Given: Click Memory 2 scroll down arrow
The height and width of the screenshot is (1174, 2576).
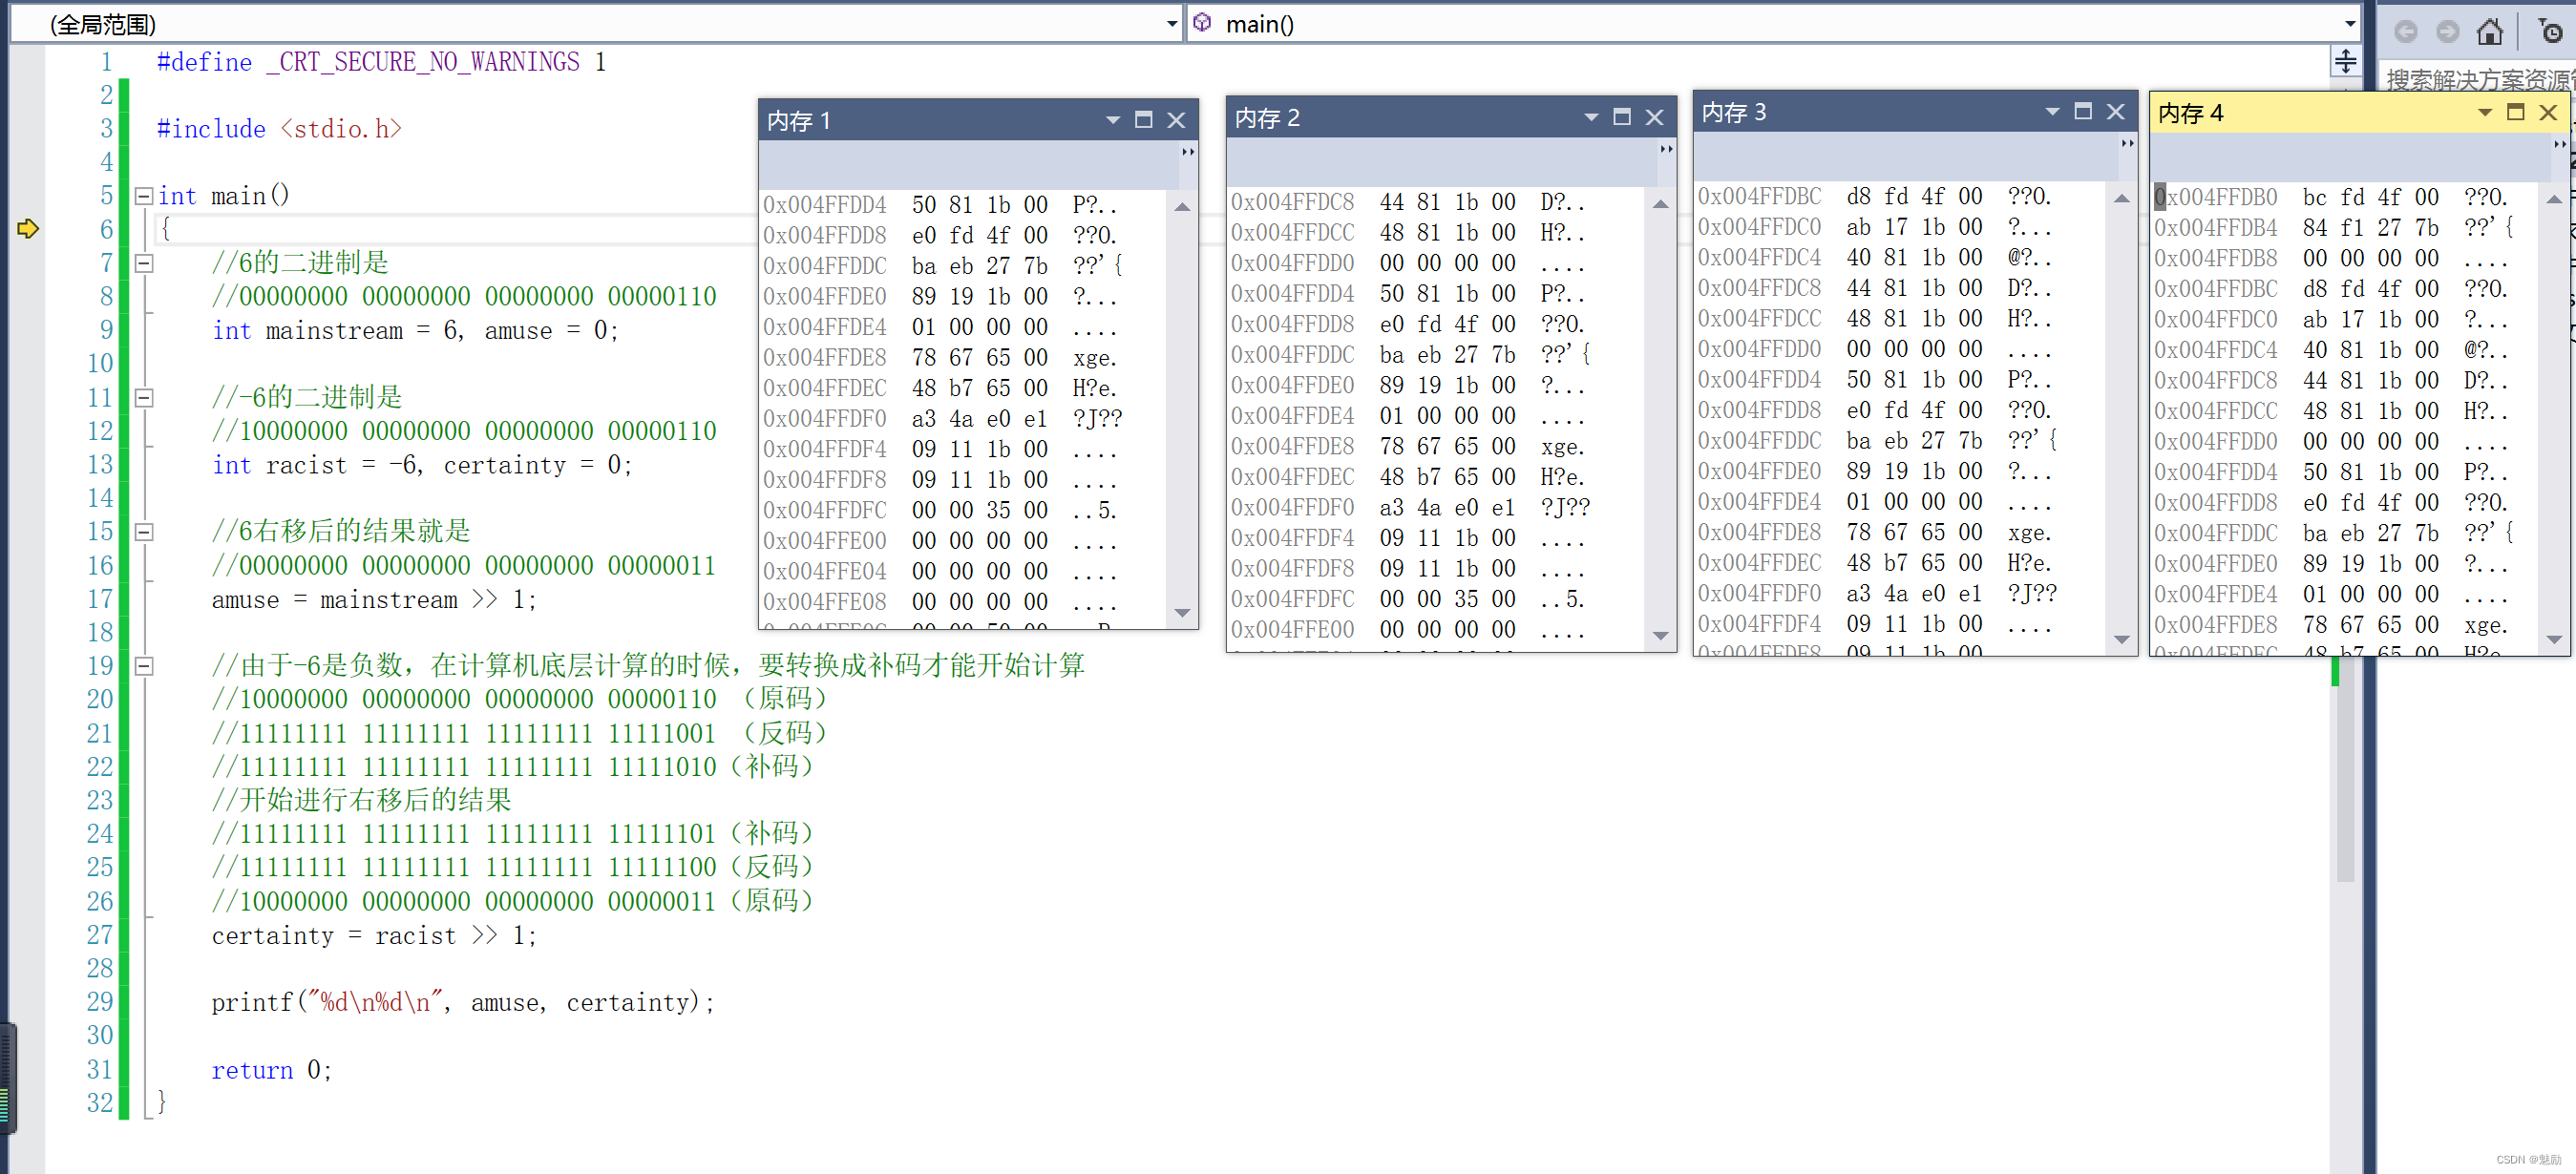Looking at the screenshot, I should [1660, 635].
